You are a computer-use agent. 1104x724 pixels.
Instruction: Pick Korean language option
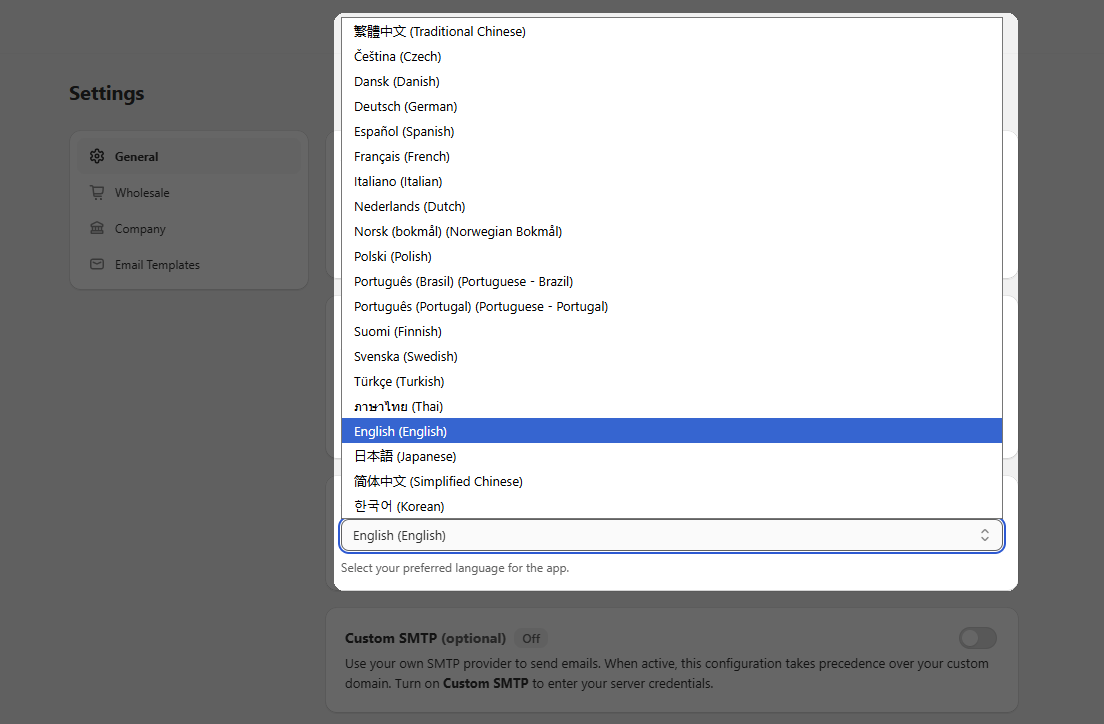click(x=672, y=506)
